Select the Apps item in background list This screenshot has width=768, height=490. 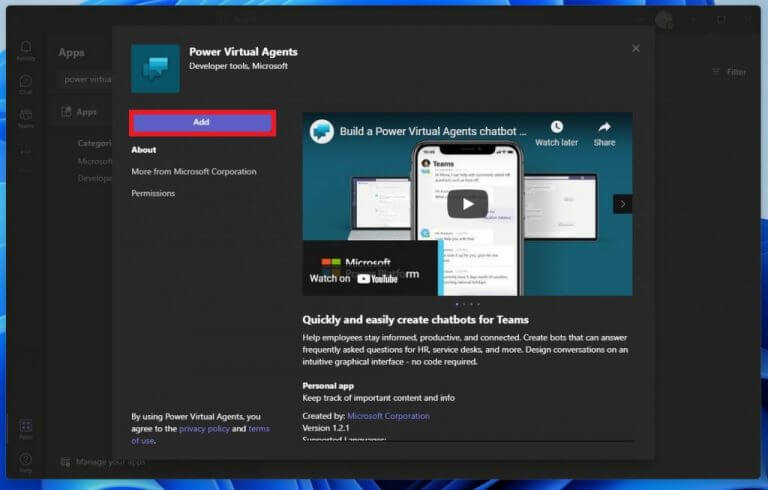click(x=79, y=112)
